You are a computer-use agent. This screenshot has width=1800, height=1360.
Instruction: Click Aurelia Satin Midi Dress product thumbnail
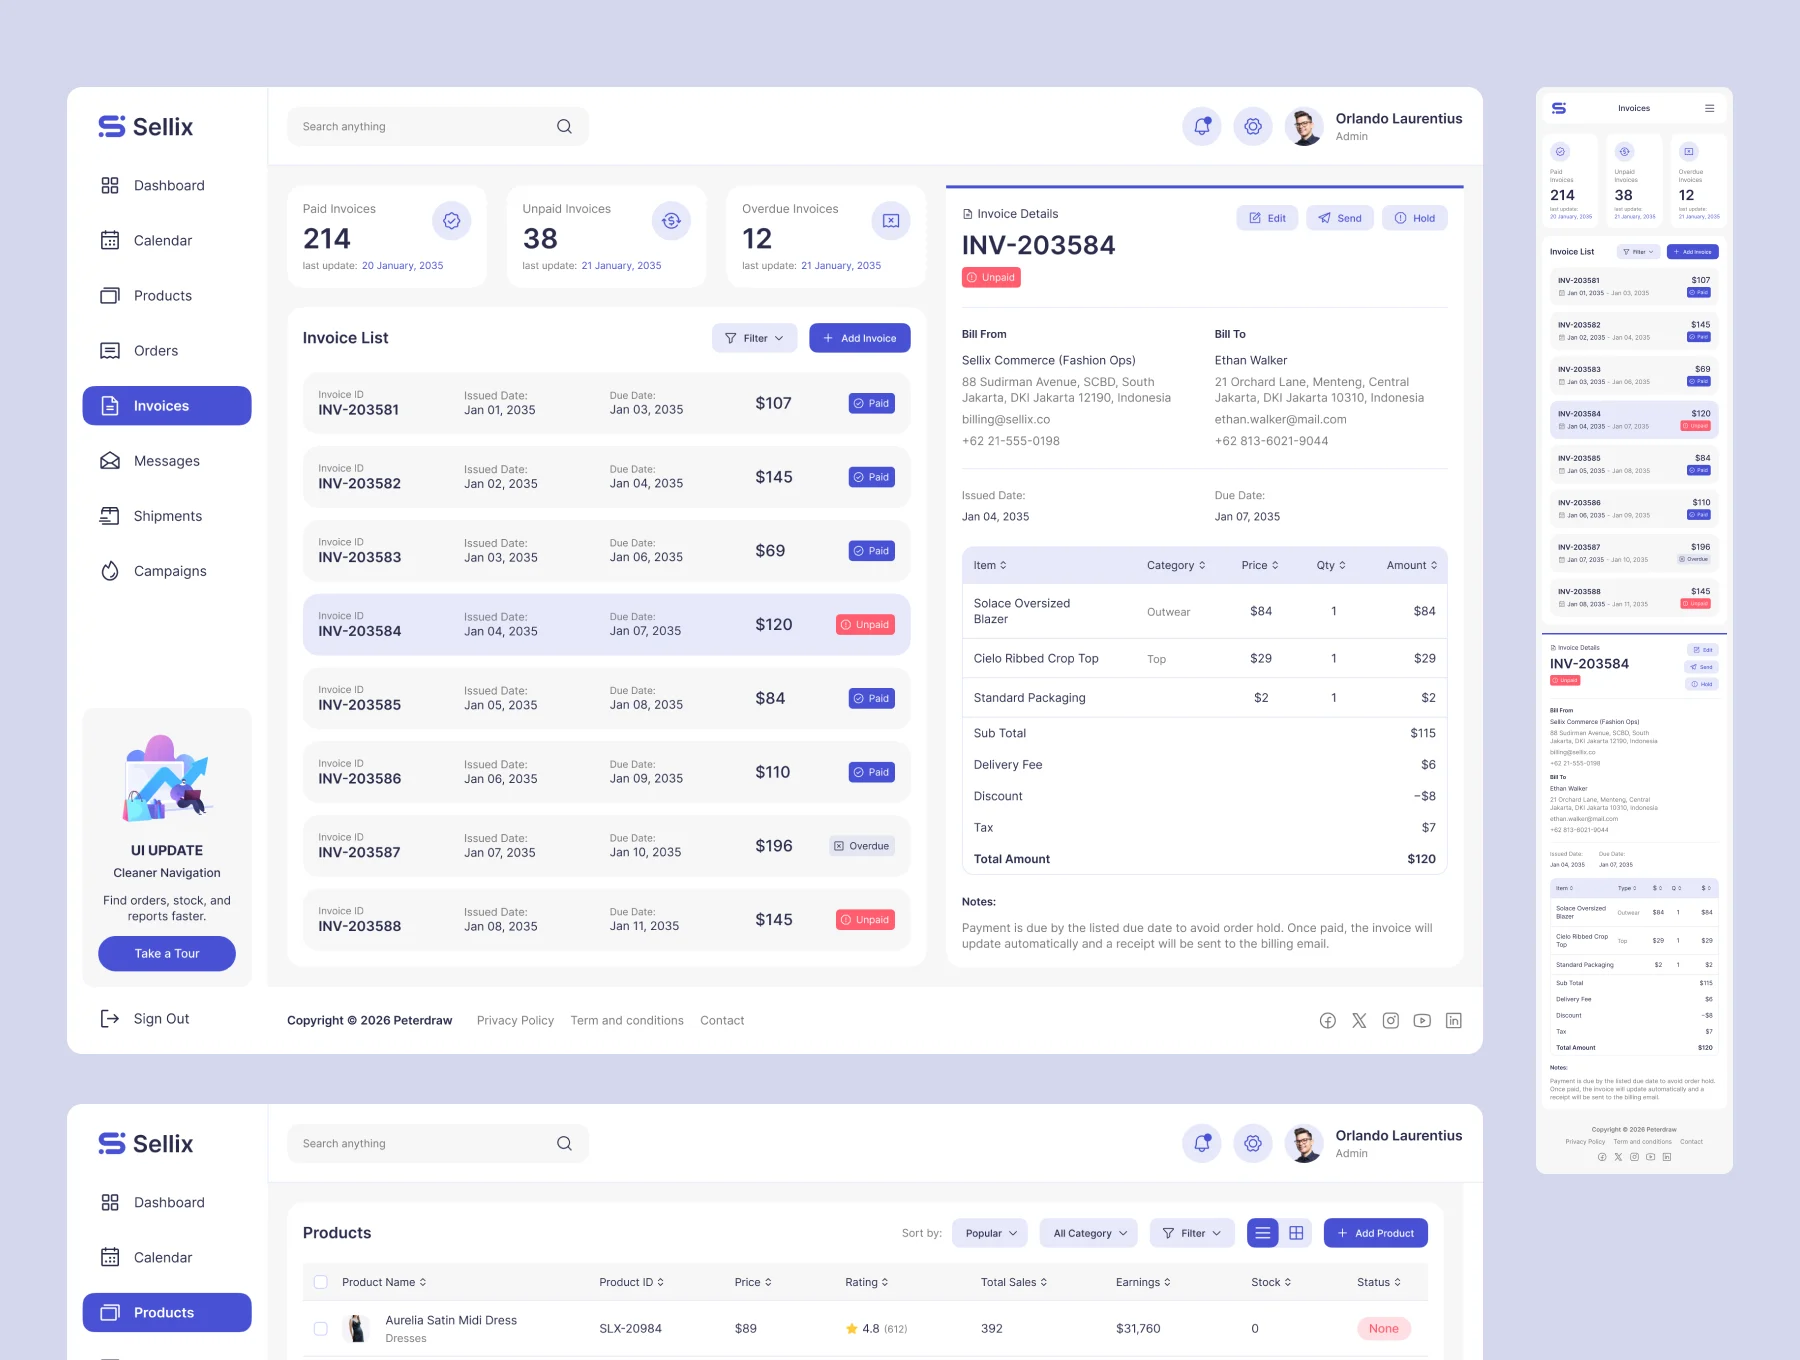tap(356, 1328)
